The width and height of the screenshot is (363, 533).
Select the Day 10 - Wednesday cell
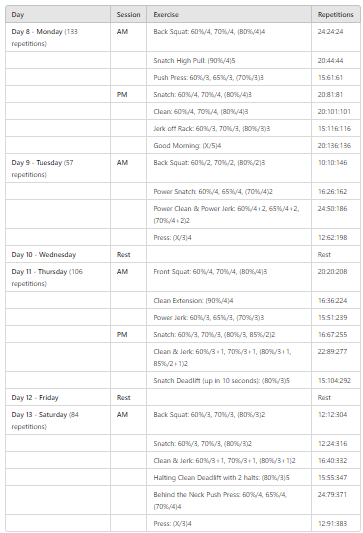(x=58, y=254)
